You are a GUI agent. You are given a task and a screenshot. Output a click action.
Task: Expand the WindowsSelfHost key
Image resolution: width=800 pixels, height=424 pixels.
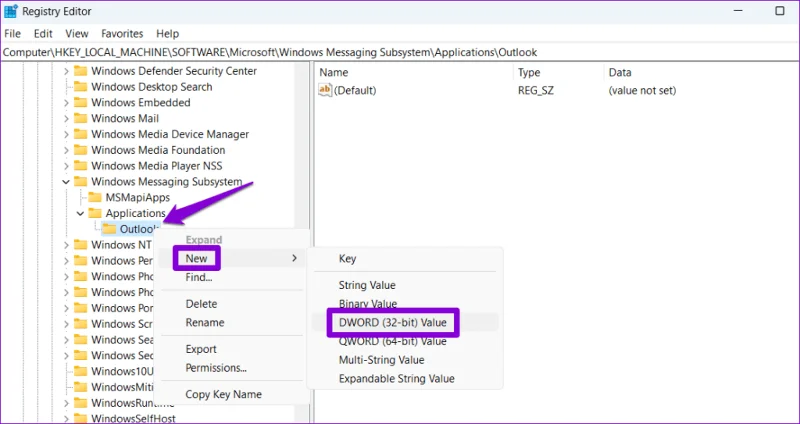[x=66, y=419]
